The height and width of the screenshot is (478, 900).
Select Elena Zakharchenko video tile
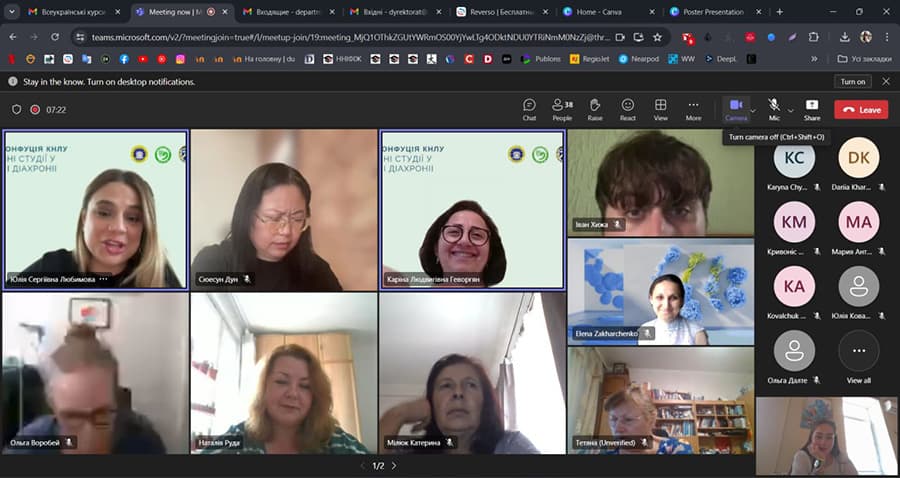(x=661, y=292)
